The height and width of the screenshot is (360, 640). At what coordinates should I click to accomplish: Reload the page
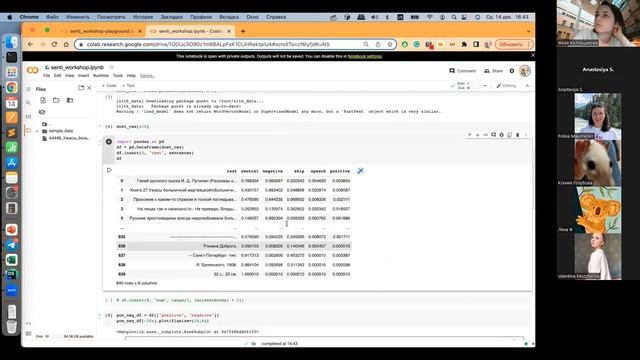(54, 44)
